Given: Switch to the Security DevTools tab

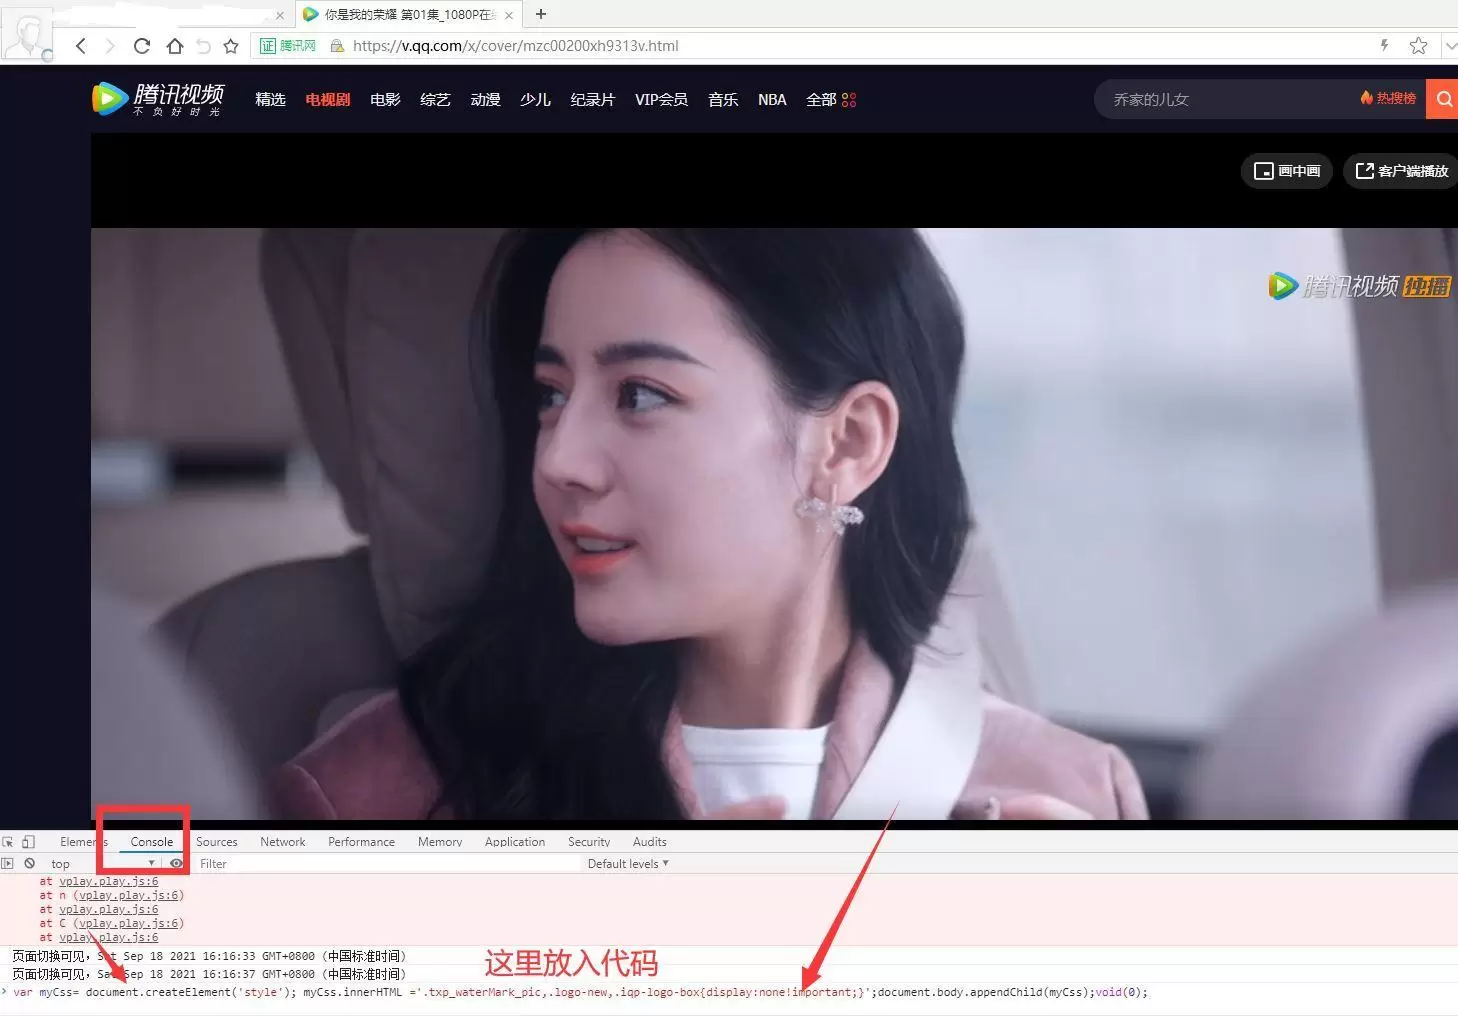Looking at the screenshot, I should pos(589,842).
